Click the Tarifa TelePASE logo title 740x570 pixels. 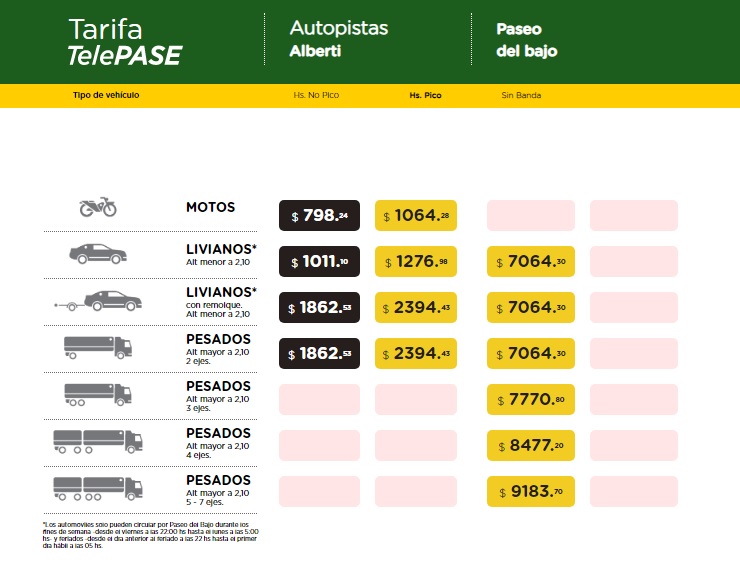click(125, 41)
